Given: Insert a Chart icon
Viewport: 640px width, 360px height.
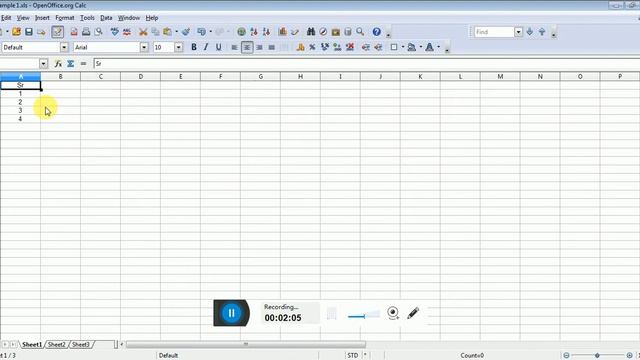Looking at the screenshot, I should (282, 32).
